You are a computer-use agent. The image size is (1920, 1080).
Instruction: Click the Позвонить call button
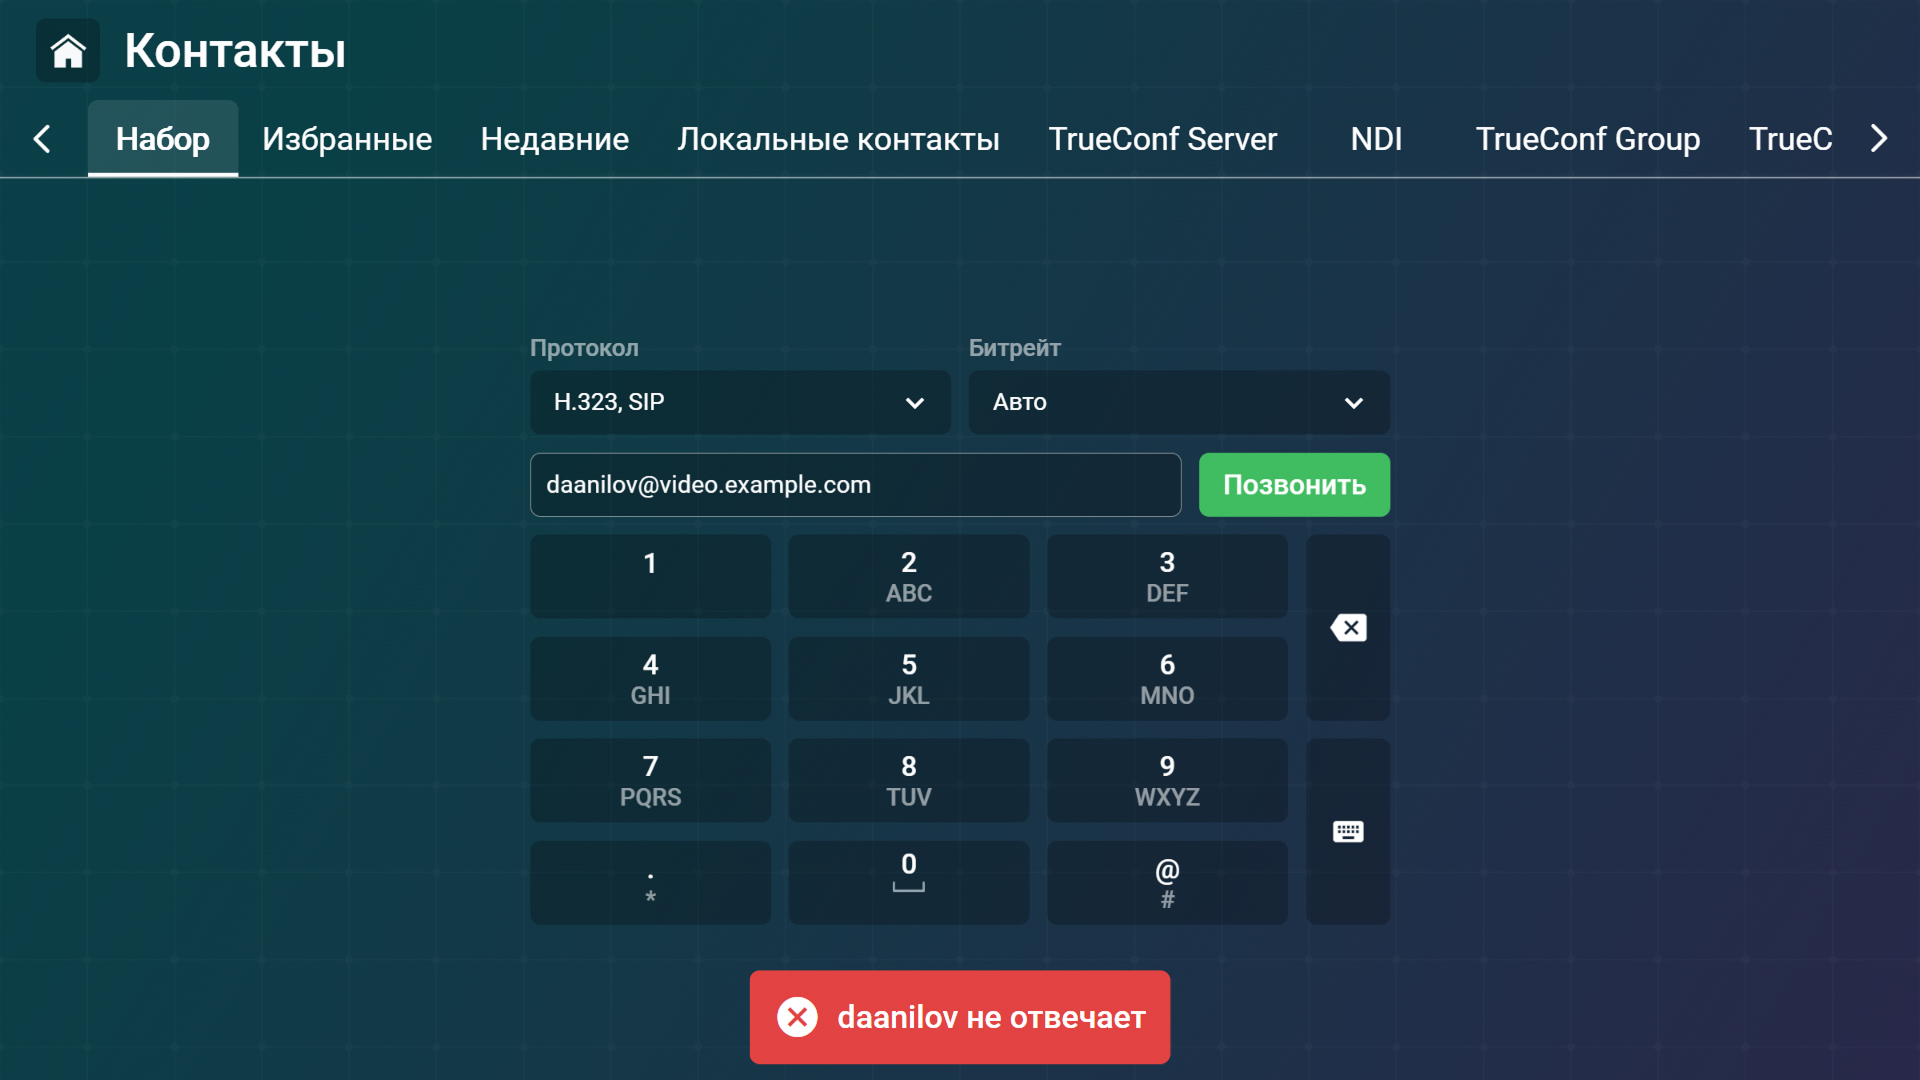(1293, 484)
